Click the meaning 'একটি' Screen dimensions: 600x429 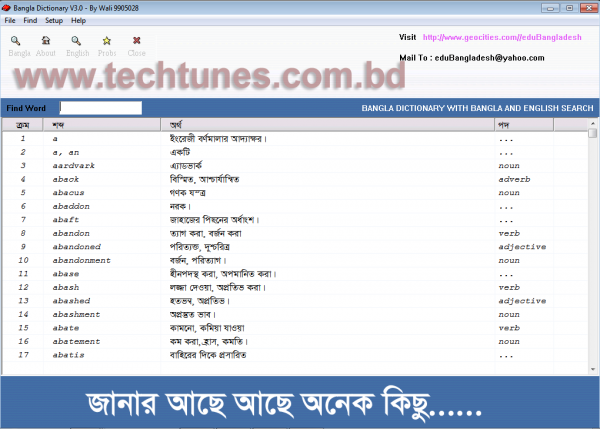[180, 152]
